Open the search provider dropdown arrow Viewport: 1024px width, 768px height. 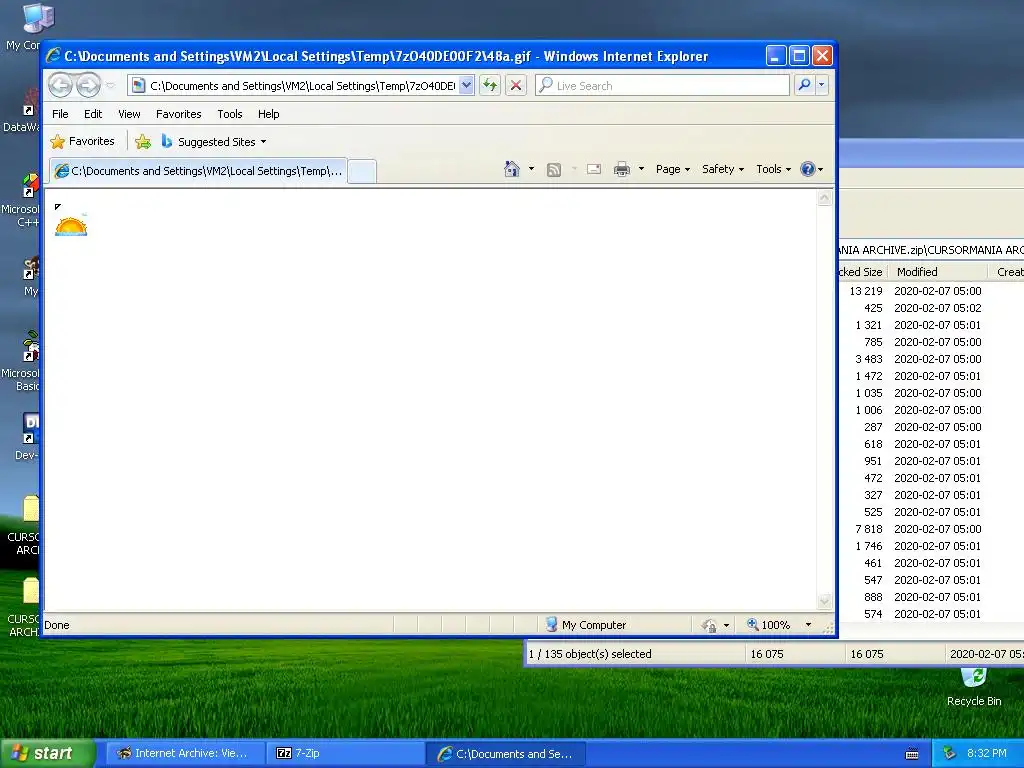pyautogui.click(x=822, y=85)
